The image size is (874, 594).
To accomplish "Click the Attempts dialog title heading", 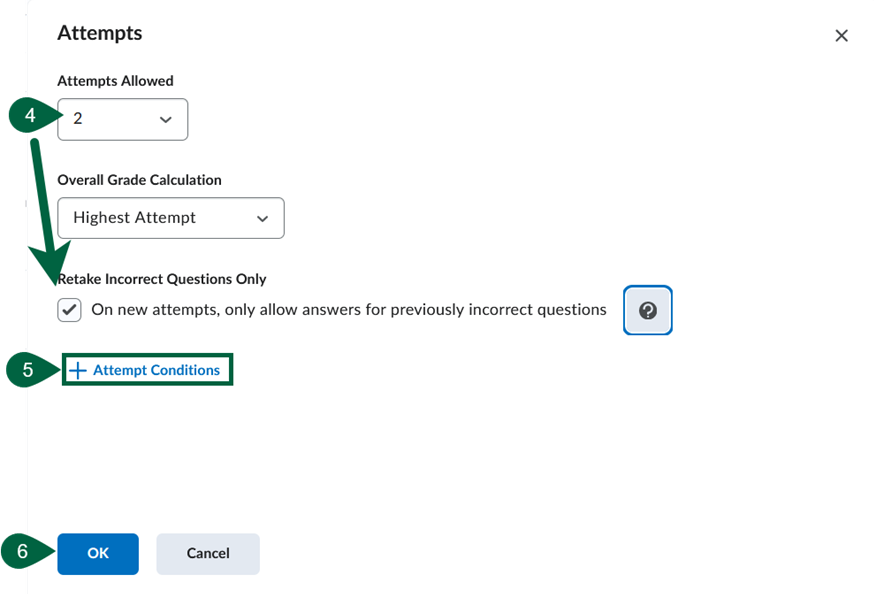I will 99,32.
